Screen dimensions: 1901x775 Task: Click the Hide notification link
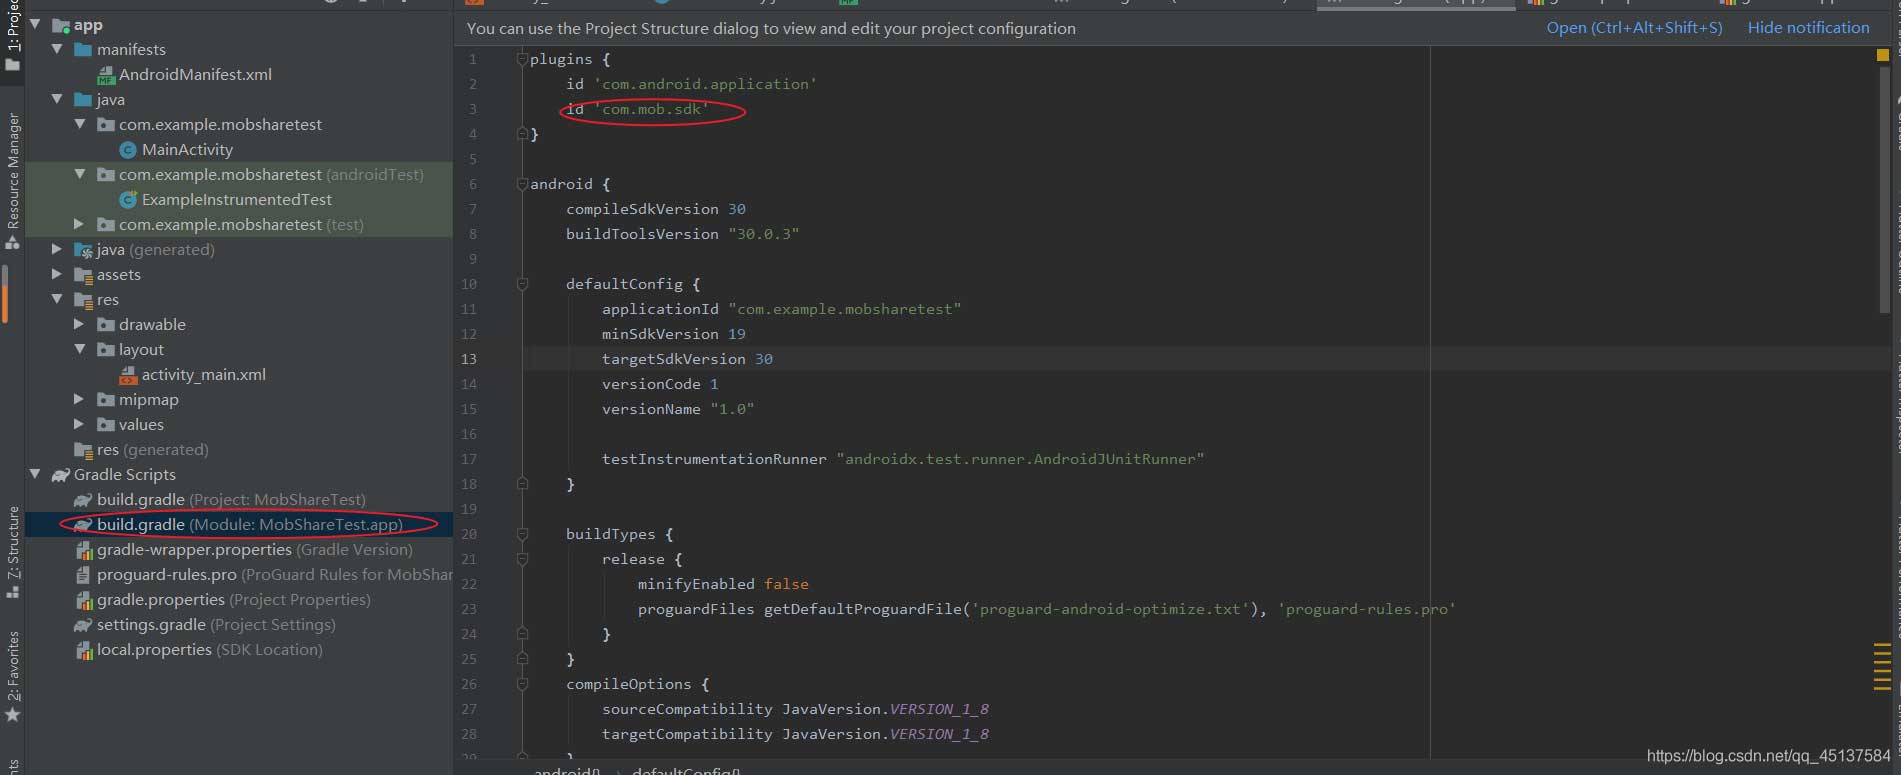pyautogui.click(x=1808, y=28)
